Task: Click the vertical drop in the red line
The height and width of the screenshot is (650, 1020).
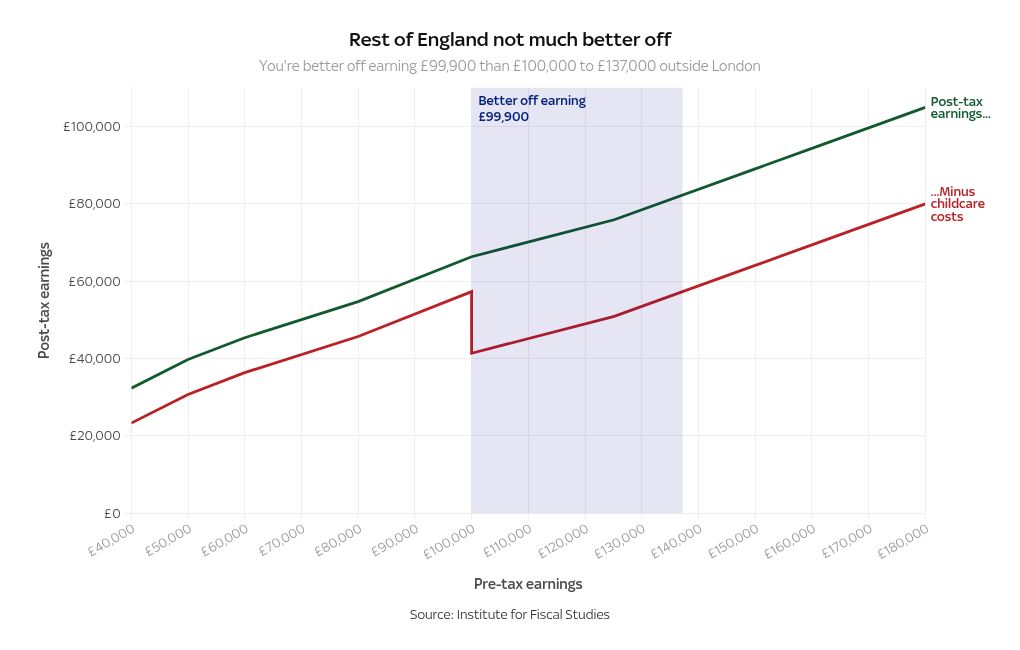Action: (471, 322)
